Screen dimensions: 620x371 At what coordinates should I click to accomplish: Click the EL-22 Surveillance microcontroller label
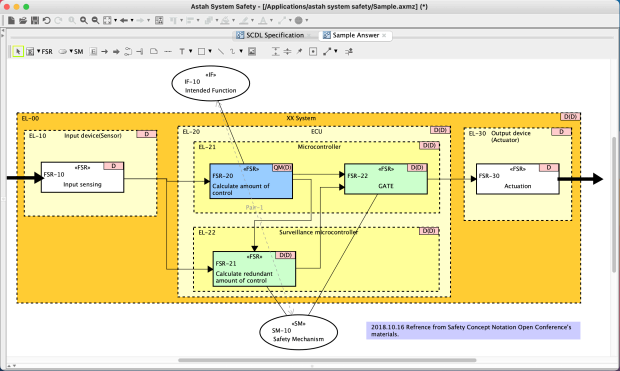coord(318,232)
